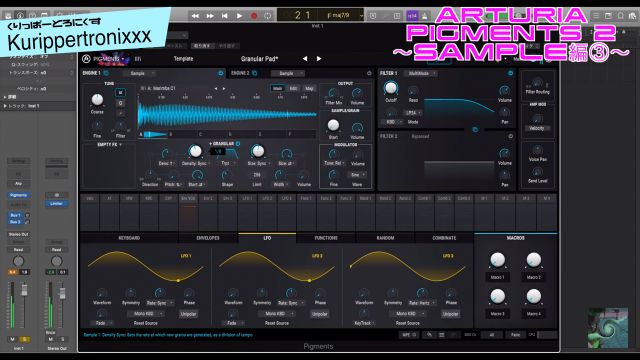The width and height of the screenshot is (640, 360).
Task: Expand the Empty FX dropdown
Action: [x=109, y=144]
